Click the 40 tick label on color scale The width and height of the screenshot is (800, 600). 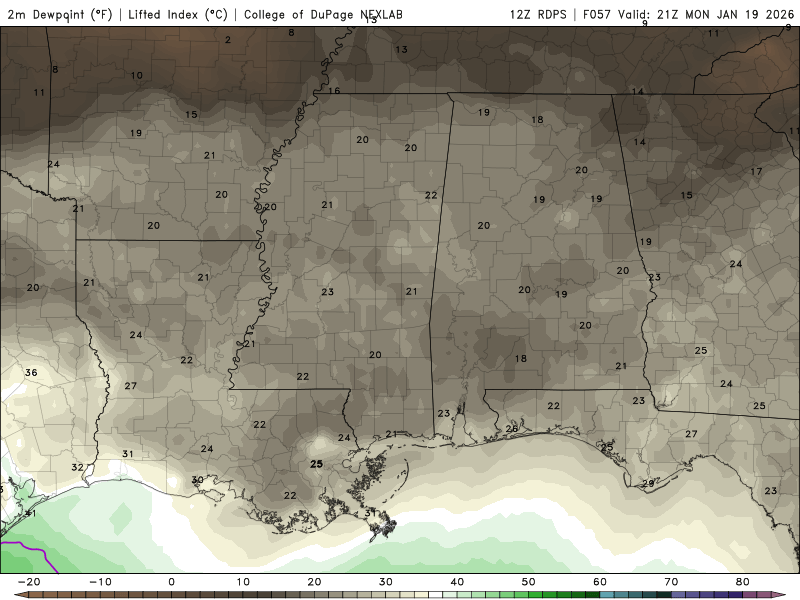(457, 582)
